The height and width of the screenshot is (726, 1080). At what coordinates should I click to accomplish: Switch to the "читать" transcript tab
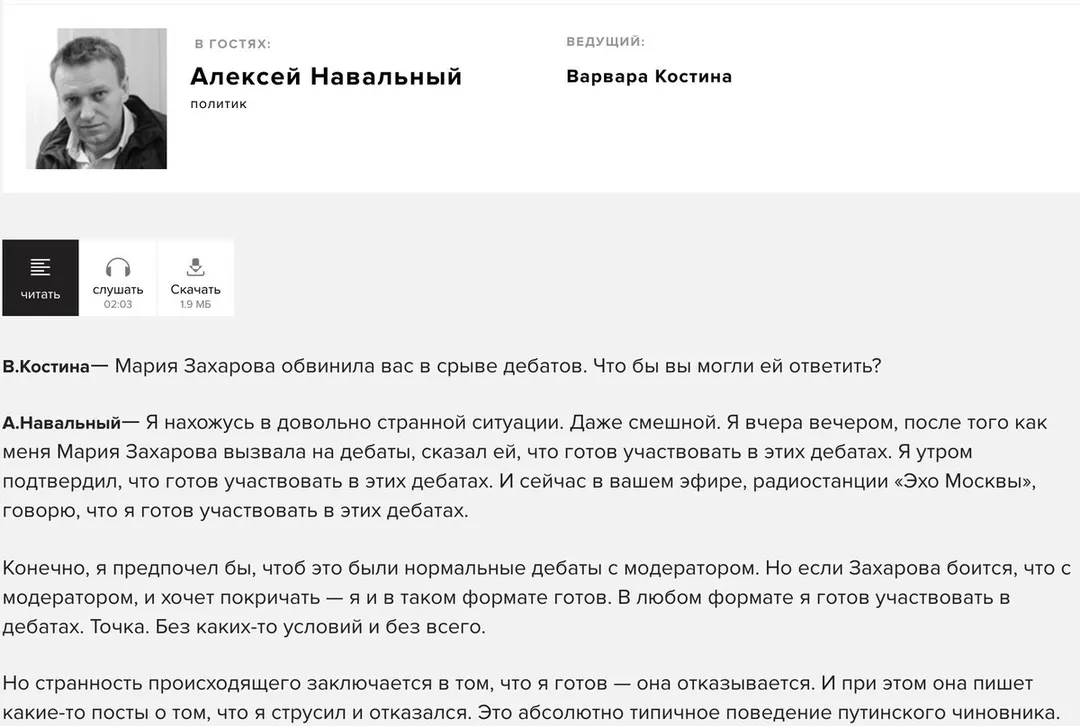click(x=41, y=278)
